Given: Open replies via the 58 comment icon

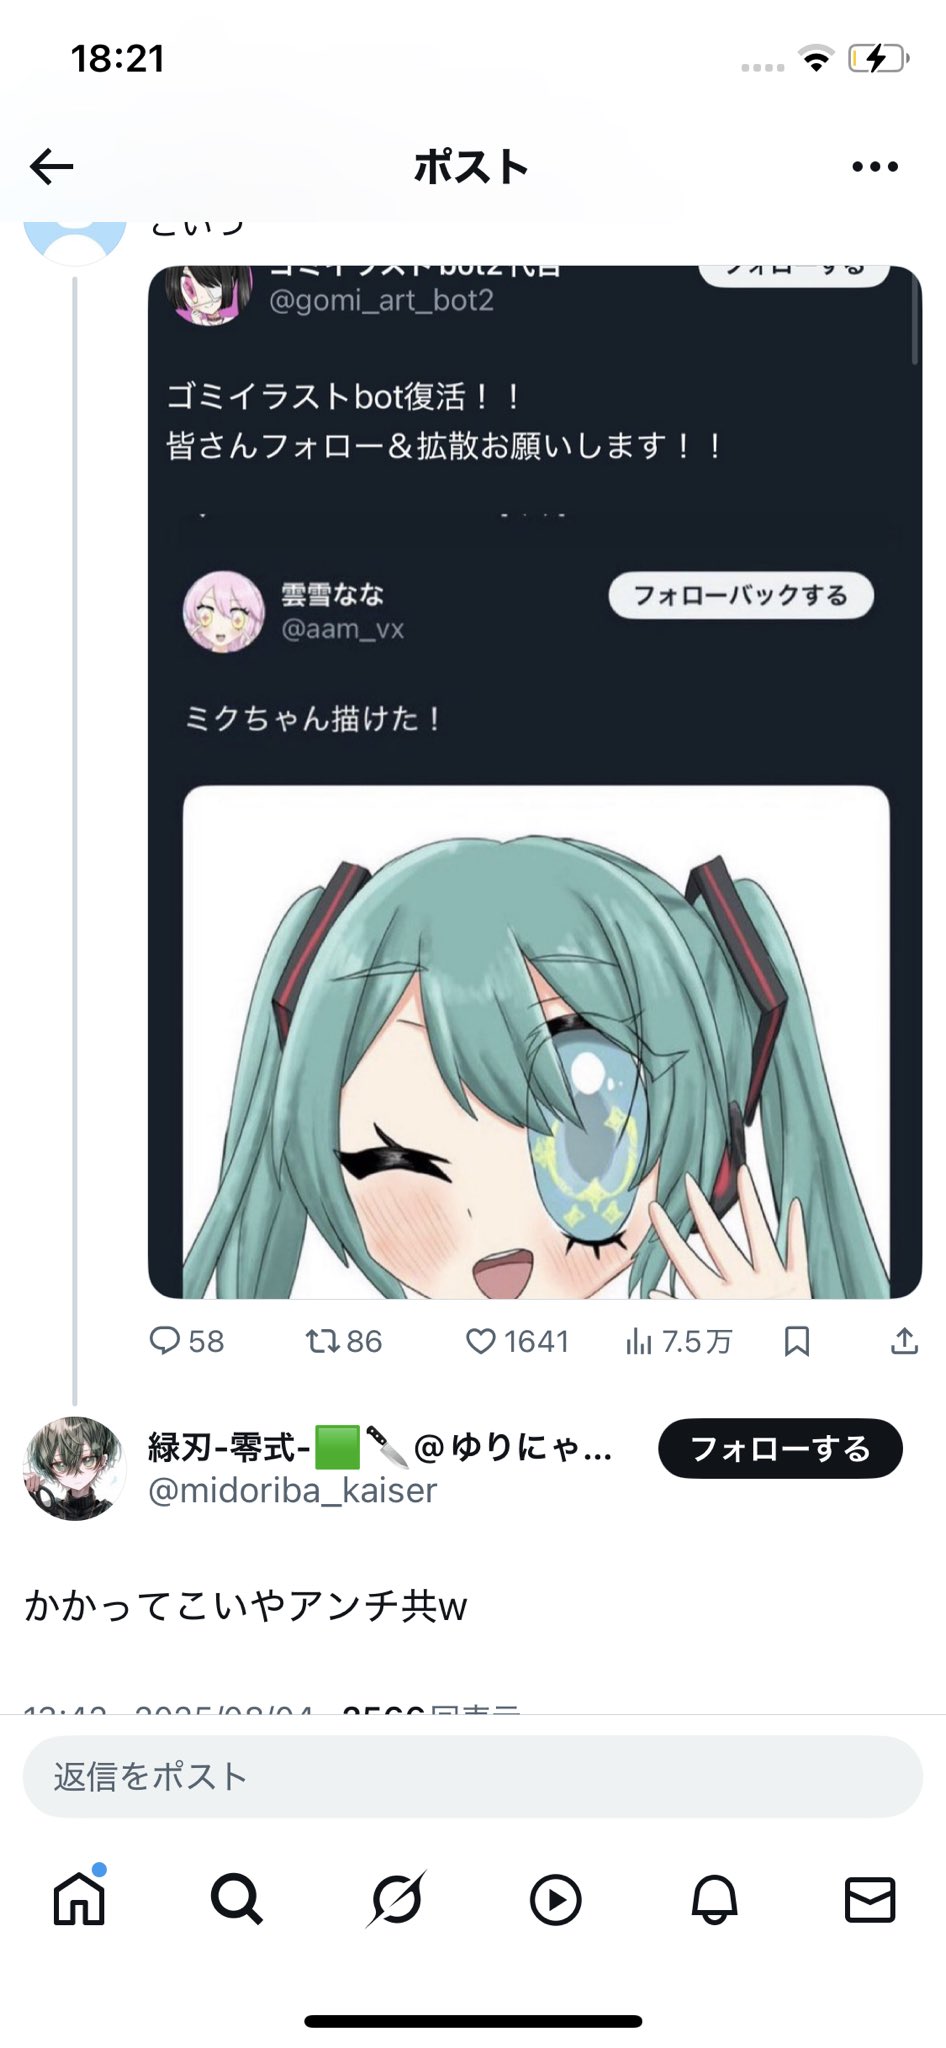Looking at the screenshot, I should coord(186,1340).
